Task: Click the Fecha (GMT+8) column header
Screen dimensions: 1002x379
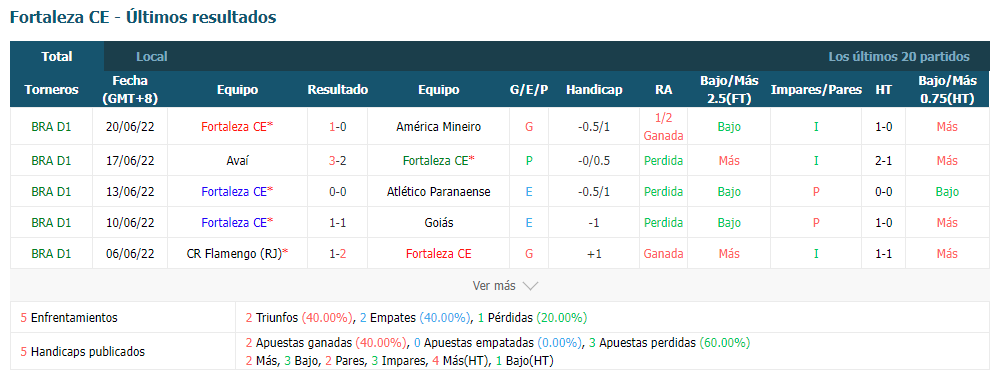Action: tap(130, 89)
